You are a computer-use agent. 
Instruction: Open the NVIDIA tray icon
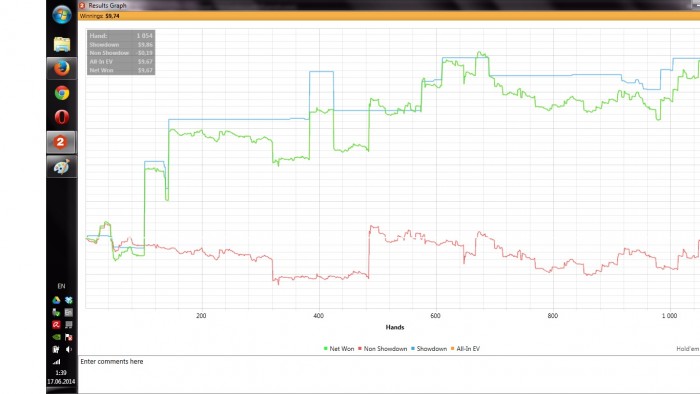[56, 337]
